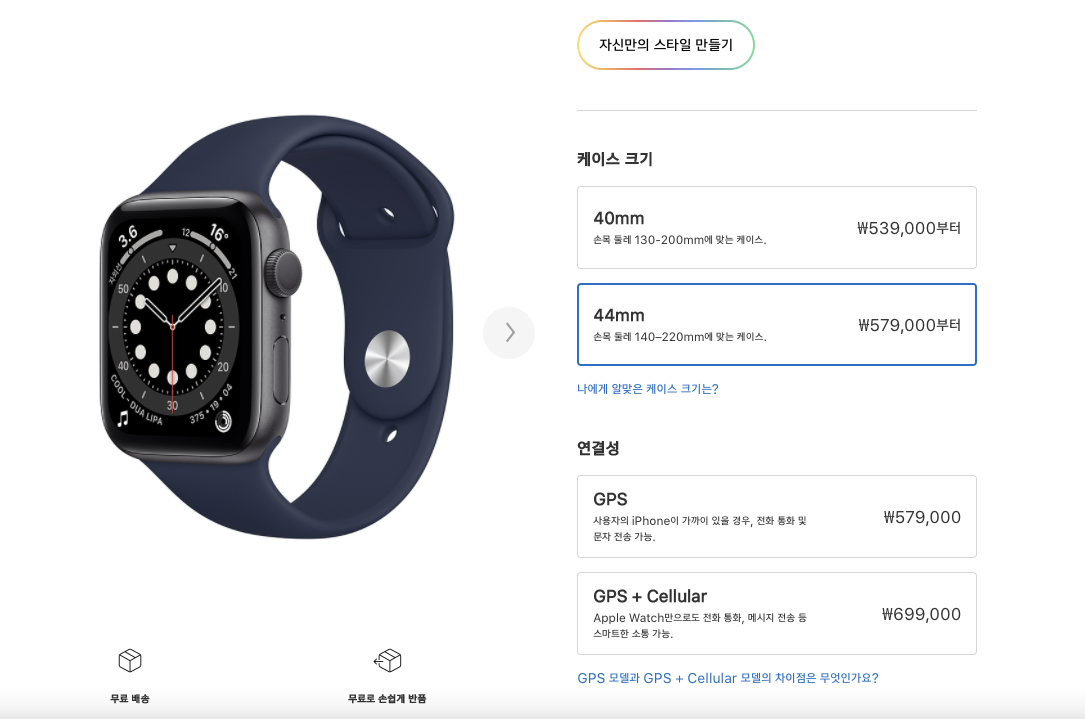Click the silver pin on the watch band

tap(388, 358)
